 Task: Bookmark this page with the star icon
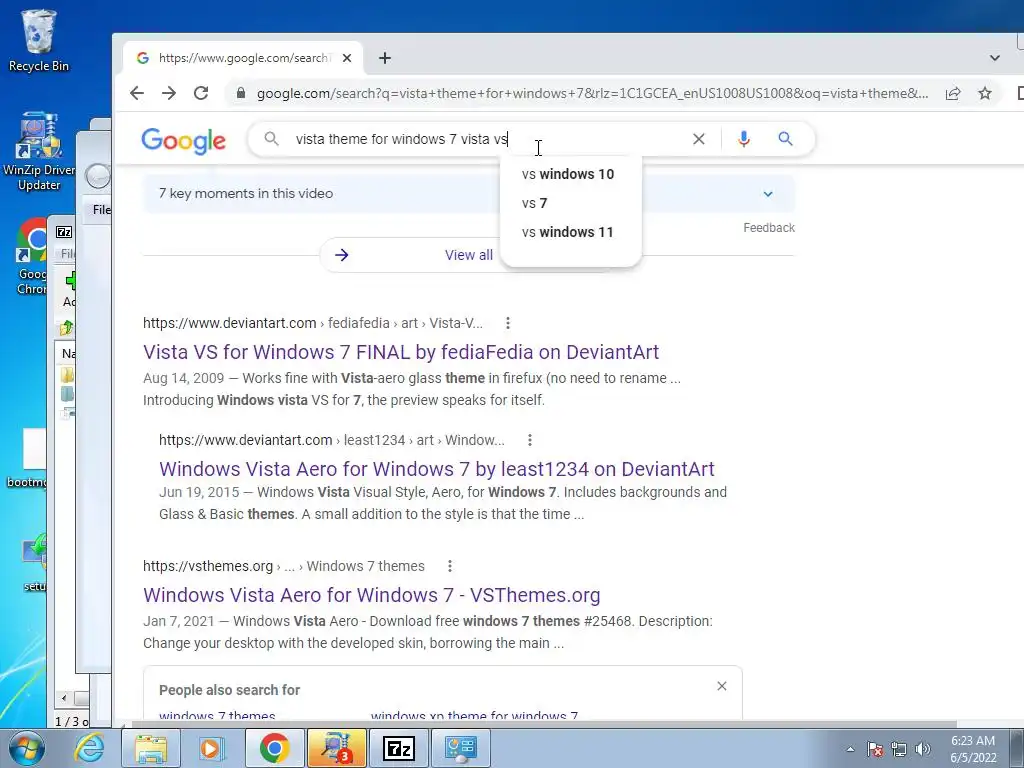pos(985,93)
